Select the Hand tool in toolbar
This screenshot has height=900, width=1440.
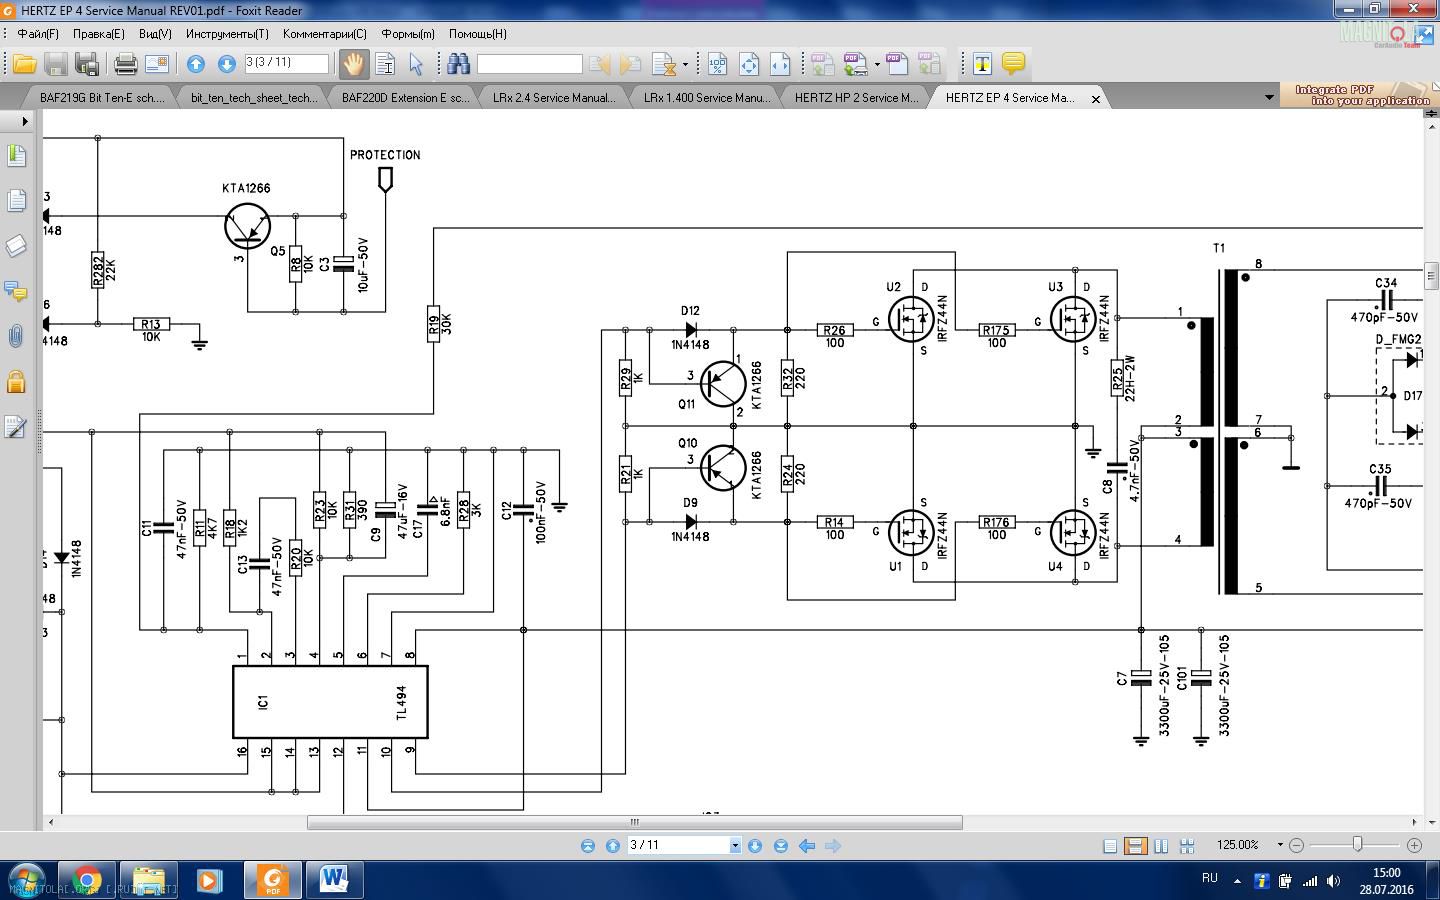click(x=353, y=65)
